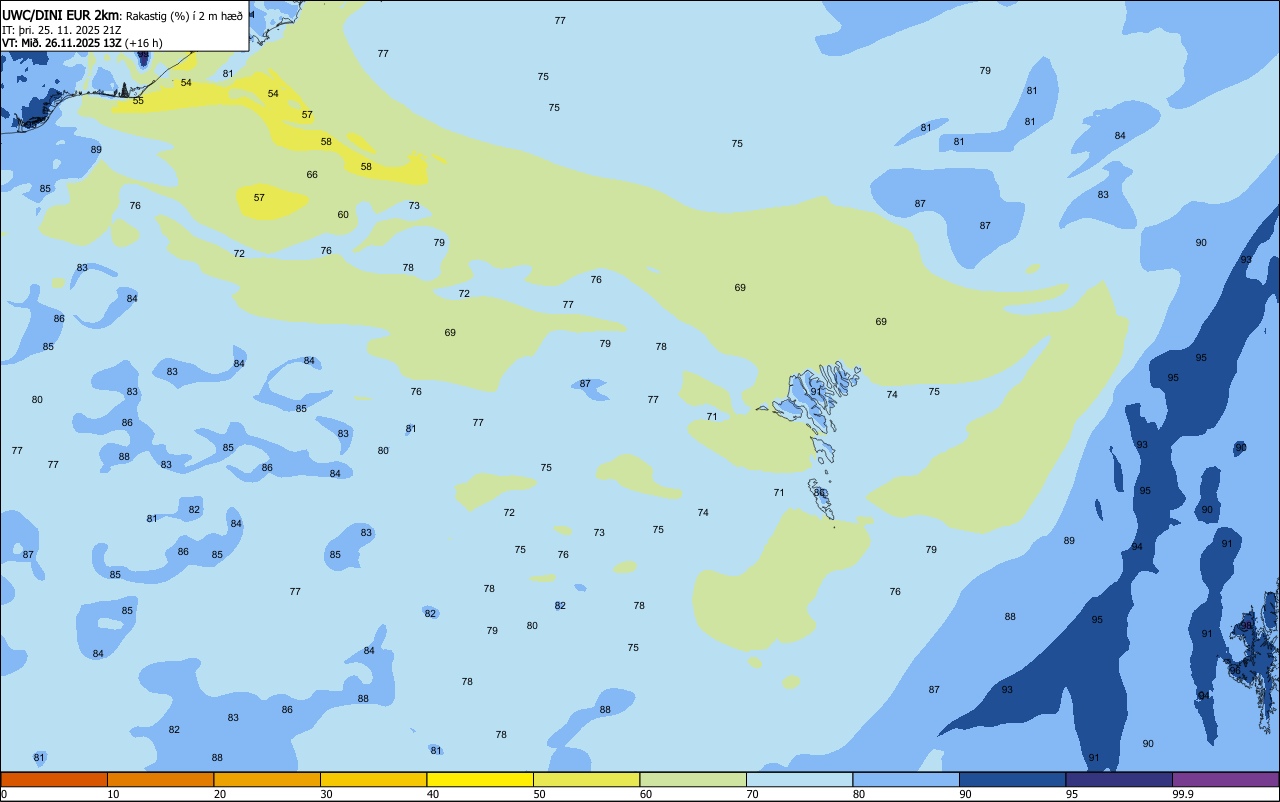Click the '30' legend tick label
1280x802 pixels.
(327, 794)
